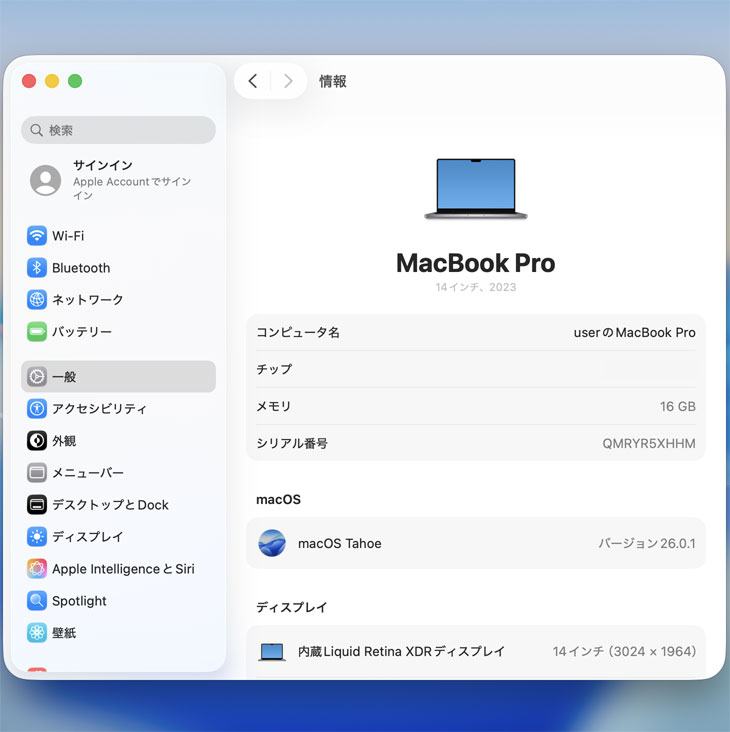Click the forward chevron button
This screenshot has height=732, width=730.
pyautogui.click(x=288, y=81)
